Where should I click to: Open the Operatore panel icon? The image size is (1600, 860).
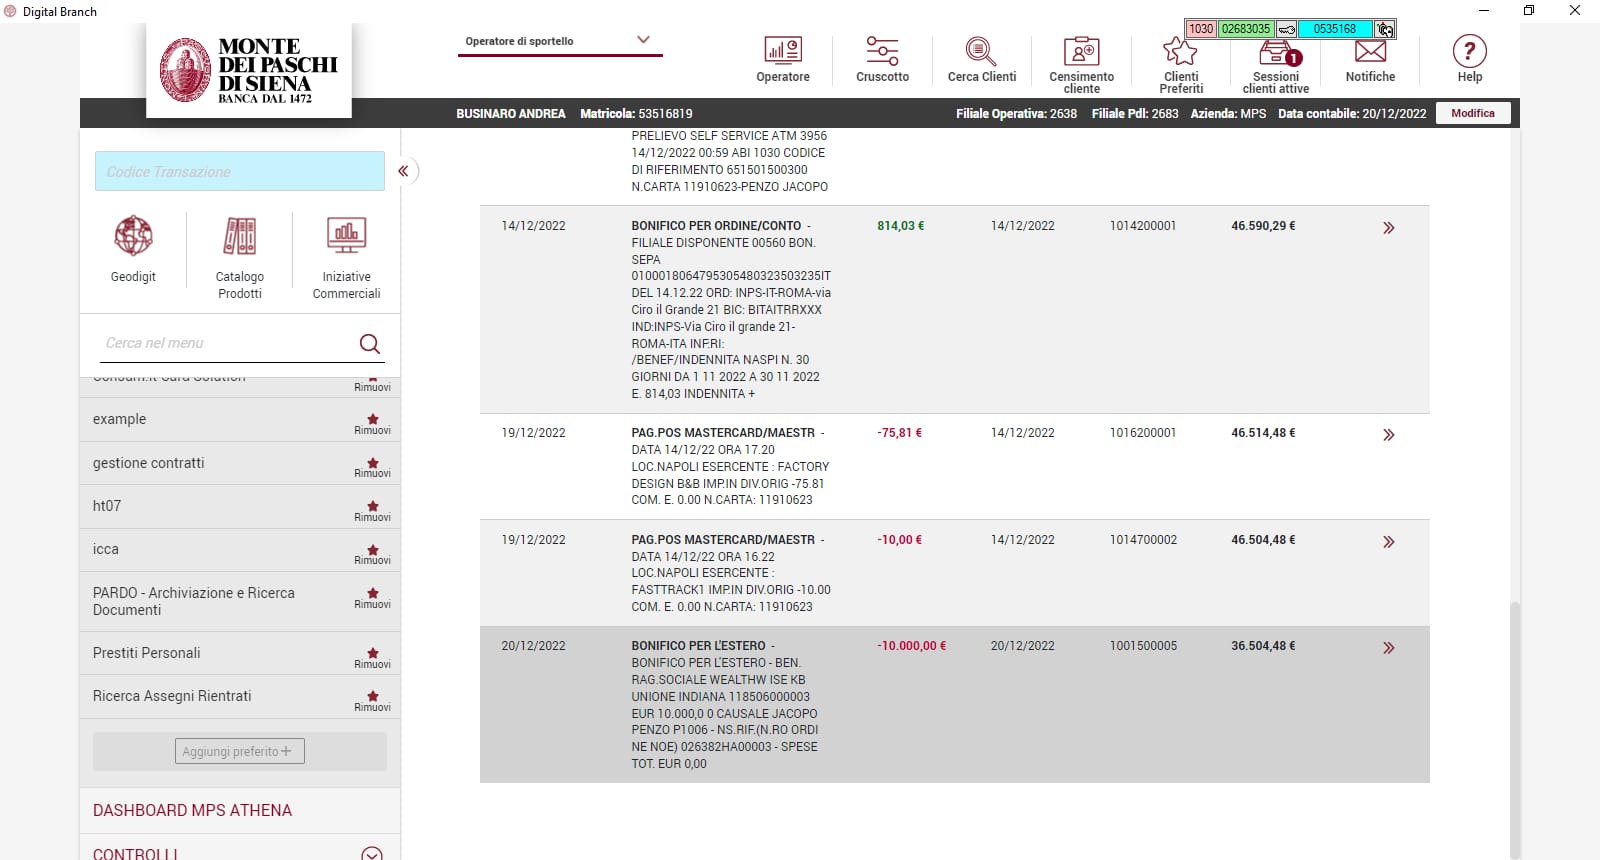tap(782, 51)
